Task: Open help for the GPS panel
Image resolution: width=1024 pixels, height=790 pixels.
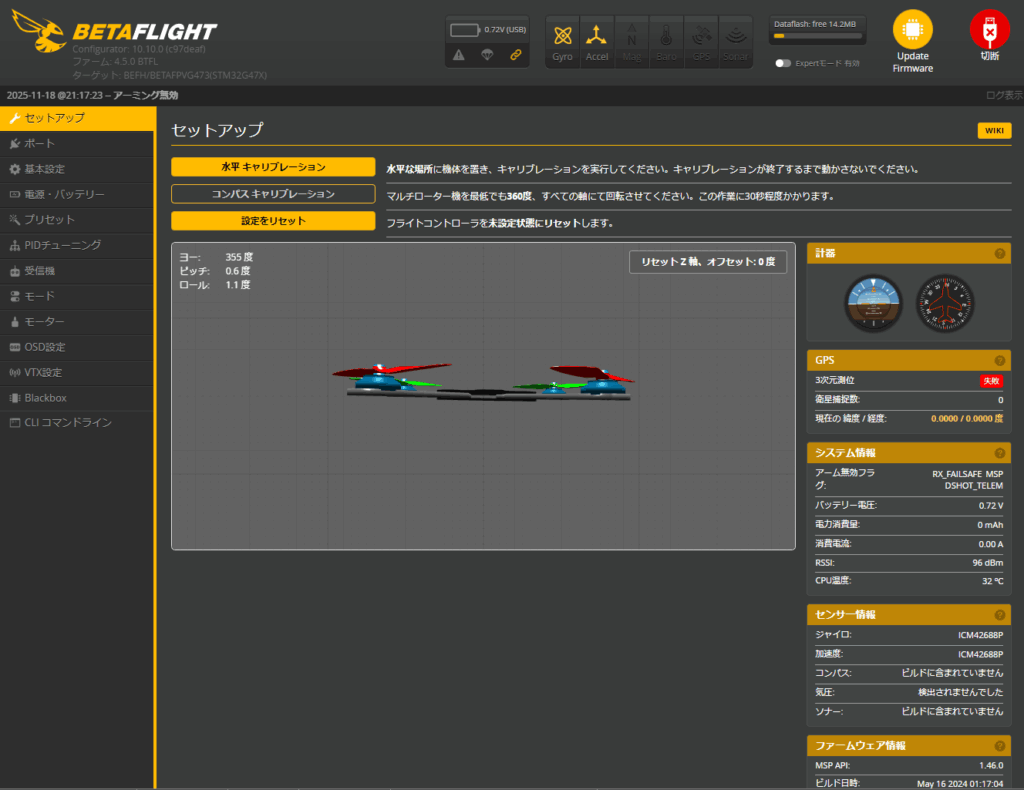Action: coord(999,360)
